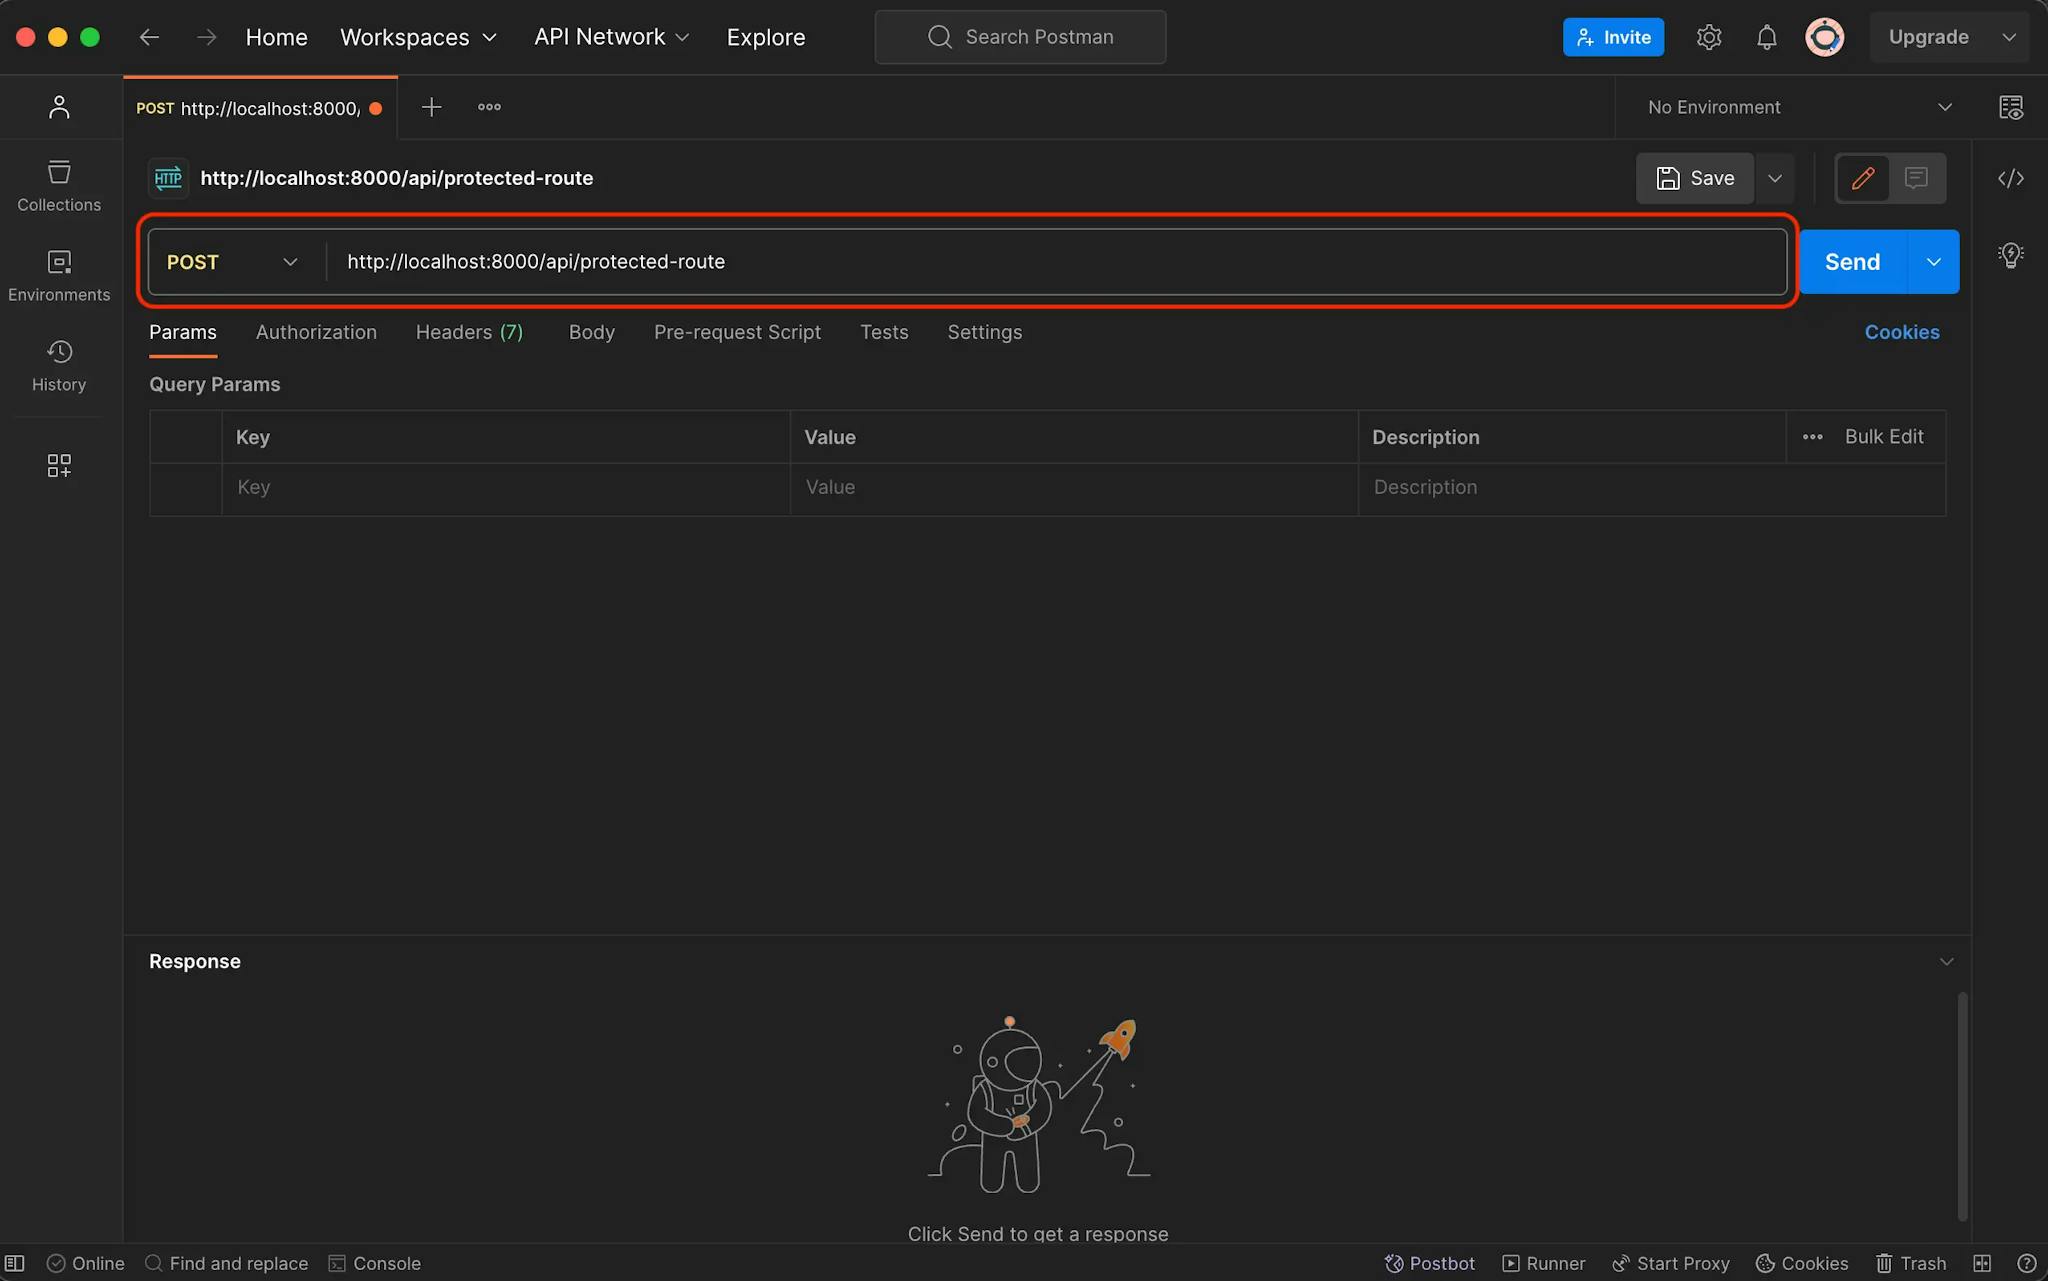2048x1281 pixels.
Task: Click the Settings gear icon in top bar
Action: (1709, 35)
